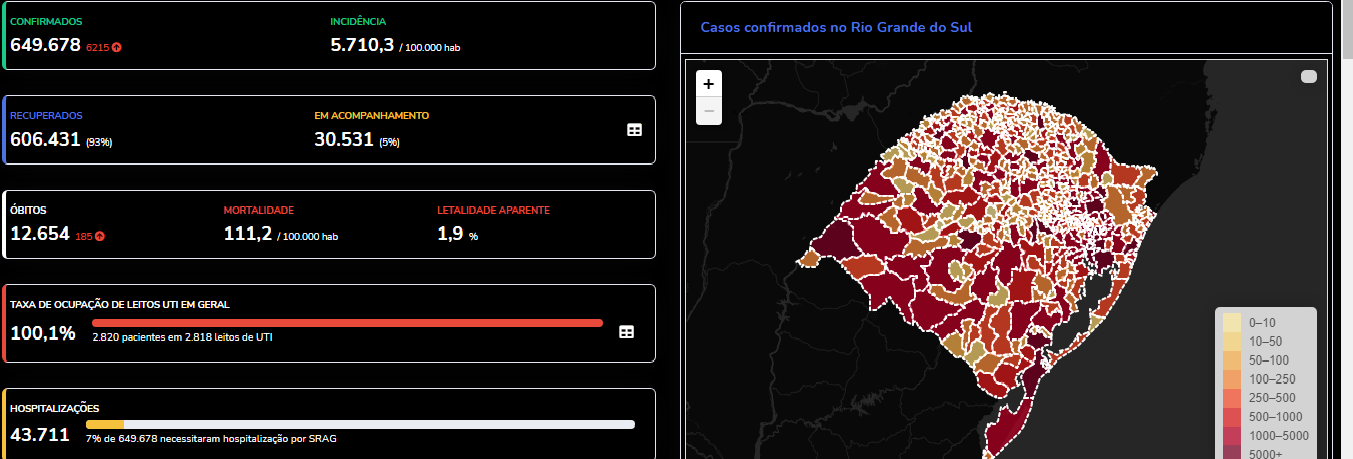The height and width of the screenshot is (459, 1353).
Task: Click the 500–1000 legend color swatch
Action: [x=1232, y=417]
